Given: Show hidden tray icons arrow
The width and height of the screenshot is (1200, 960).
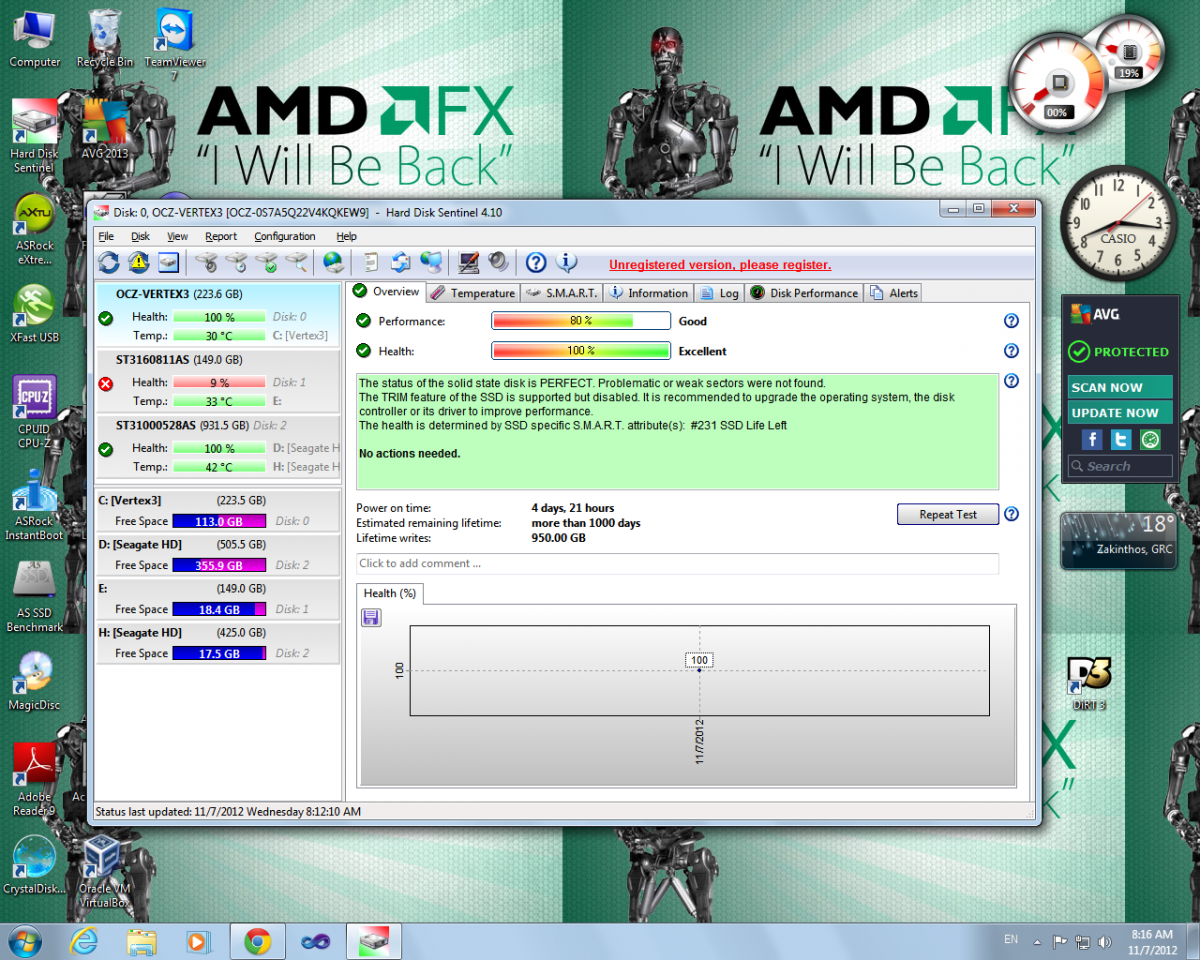Looking at the screenshot, I should (1038, 942).
